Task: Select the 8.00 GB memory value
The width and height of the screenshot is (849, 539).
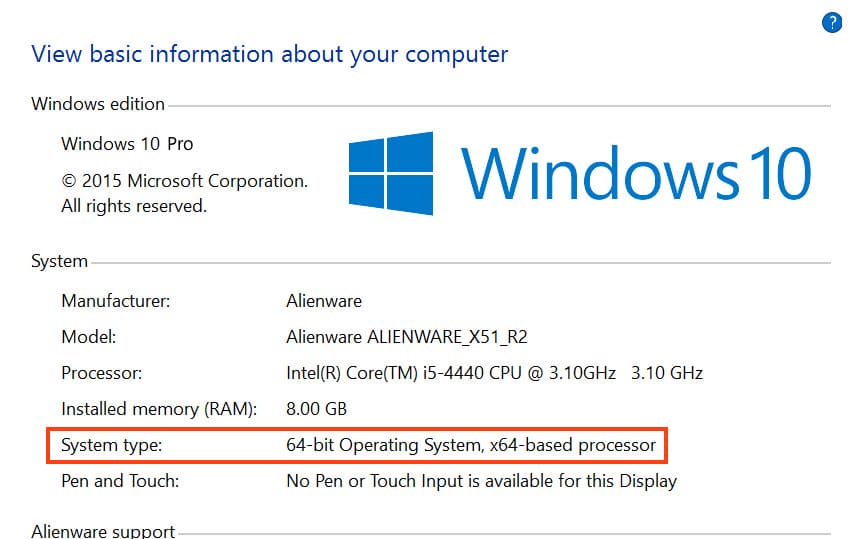Action: point(318,409)
